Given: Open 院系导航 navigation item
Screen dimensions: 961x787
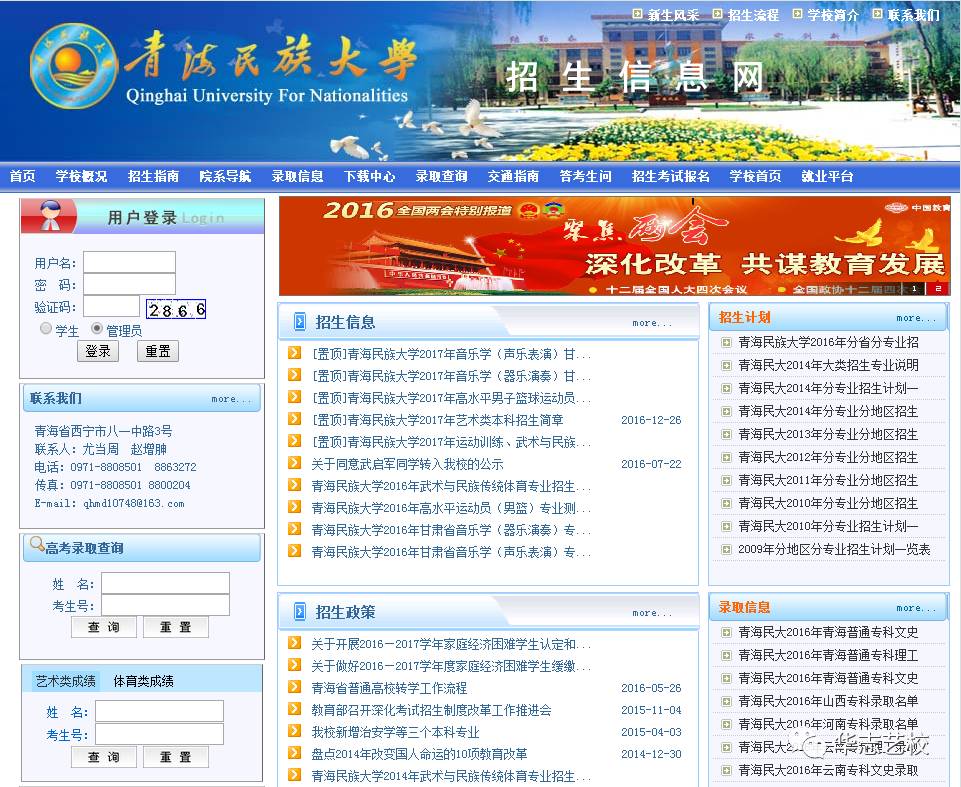Looking at the screenshot, I should tap(226, 177).
